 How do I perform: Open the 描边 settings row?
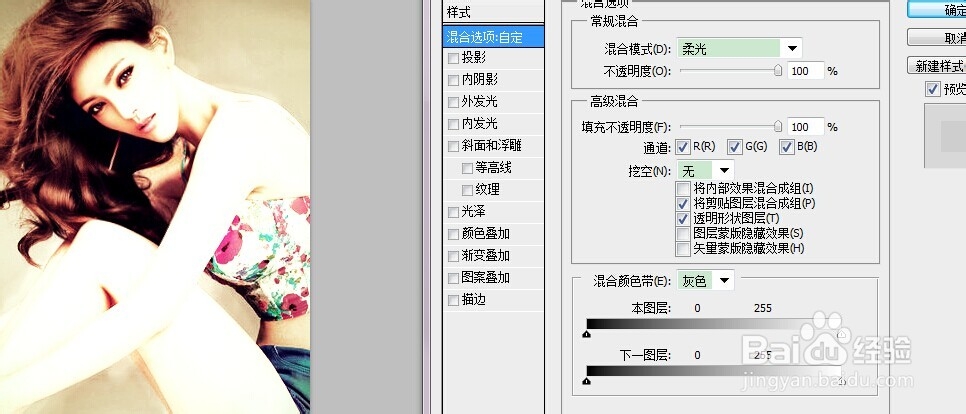pos(493,299)
